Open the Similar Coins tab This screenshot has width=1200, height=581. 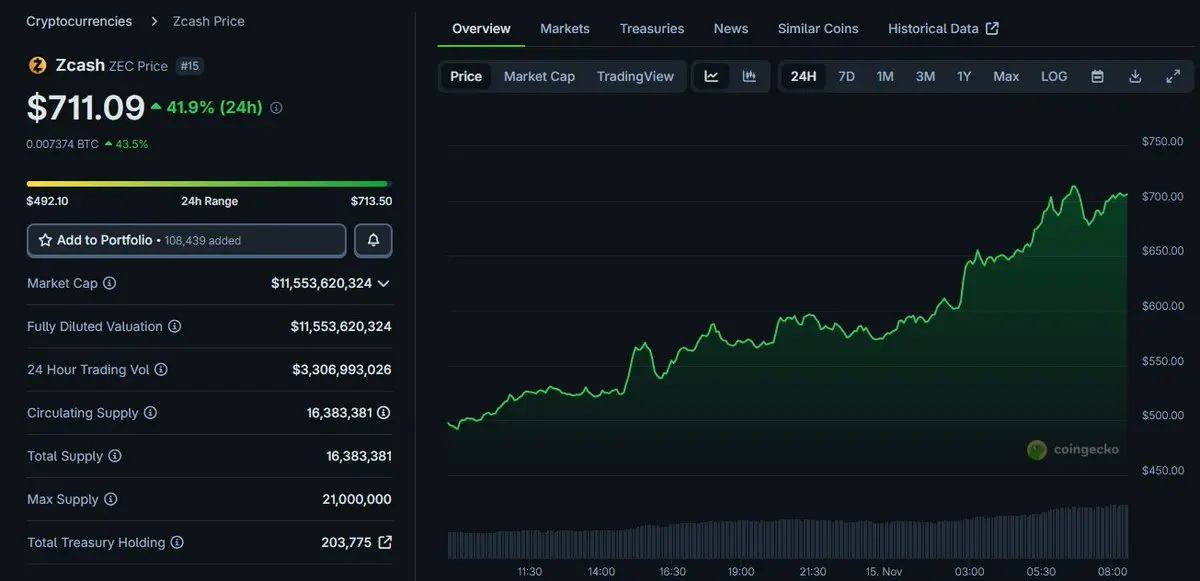pyautogui.click(x=818, y=28)
